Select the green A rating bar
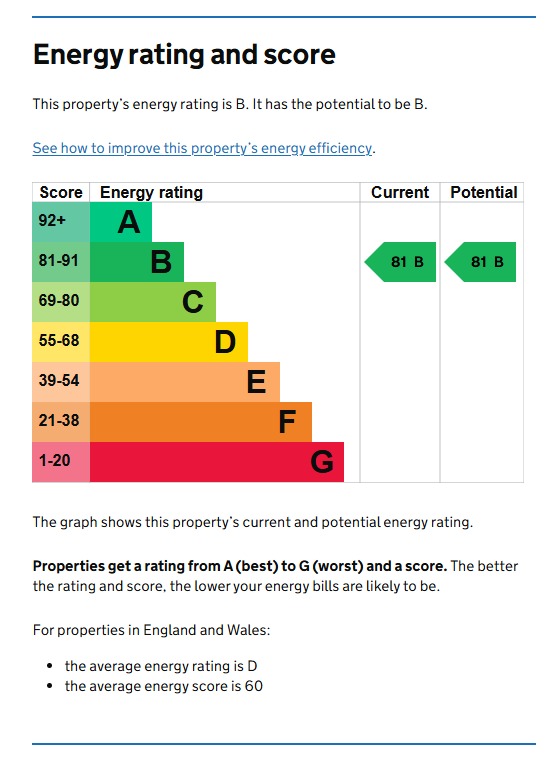 pyautogui.click(x=121, y=222)
